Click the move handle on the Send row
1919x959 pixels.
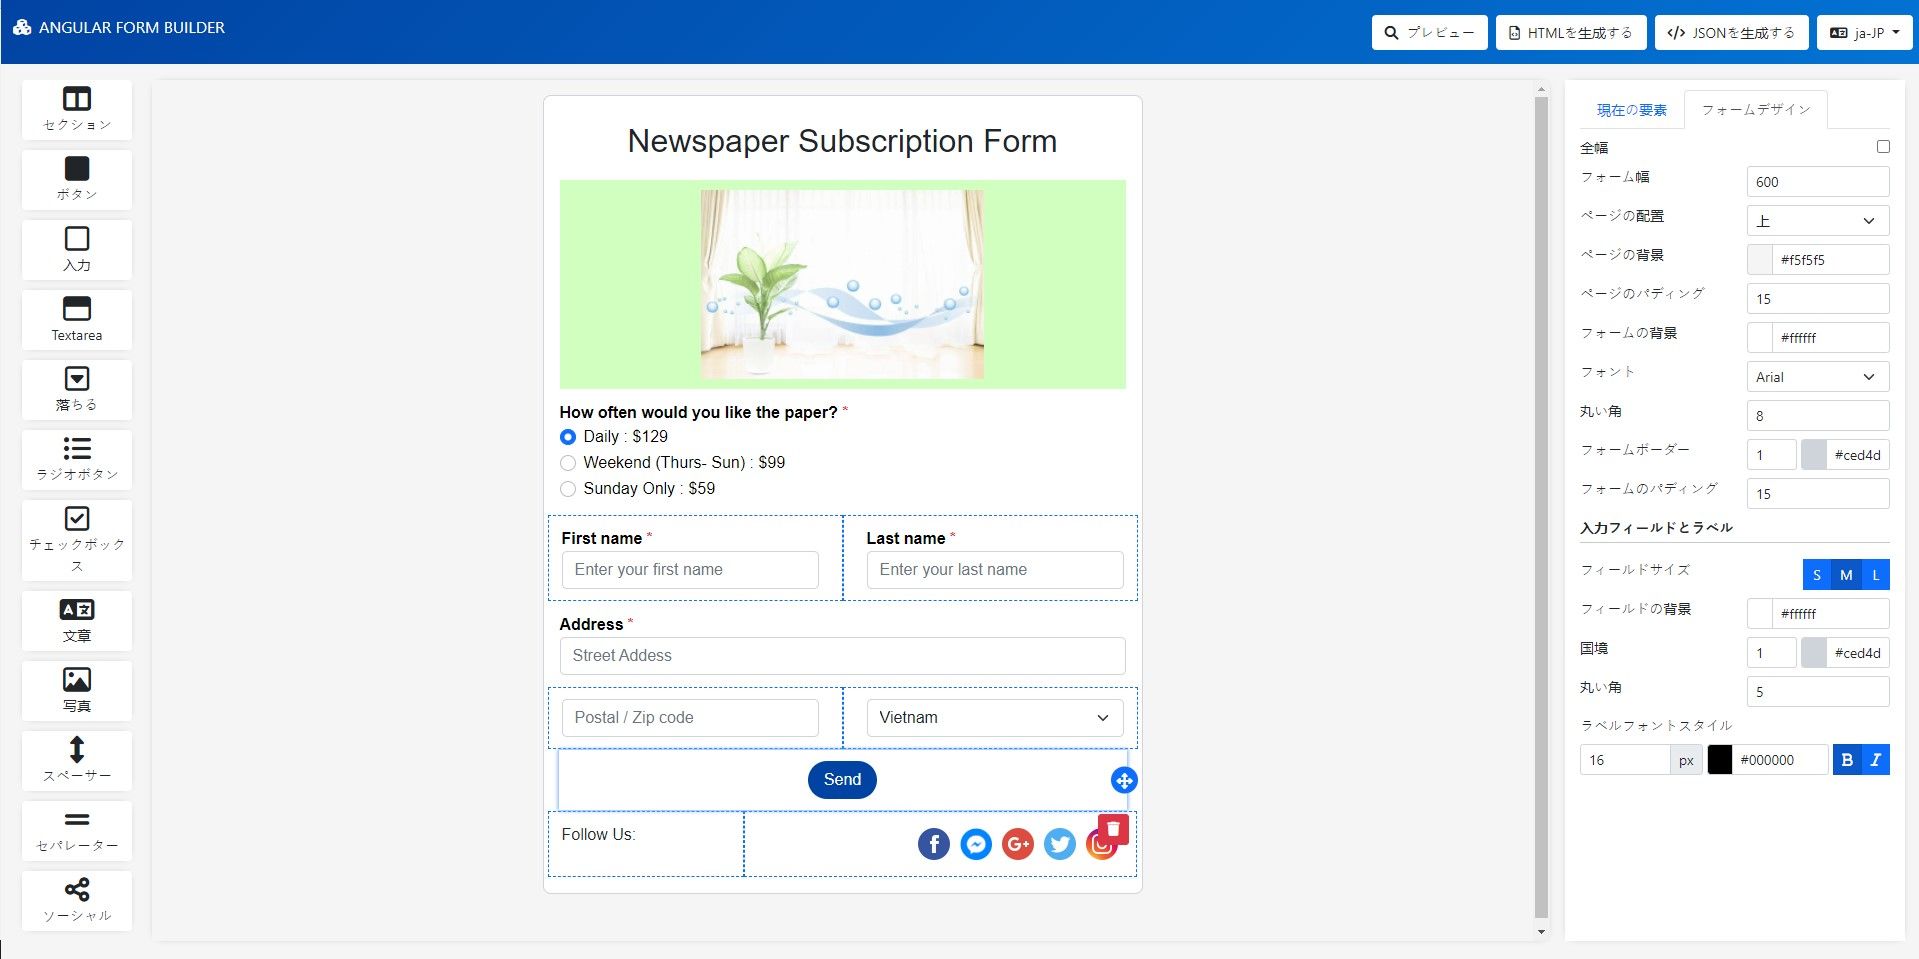1124,780
